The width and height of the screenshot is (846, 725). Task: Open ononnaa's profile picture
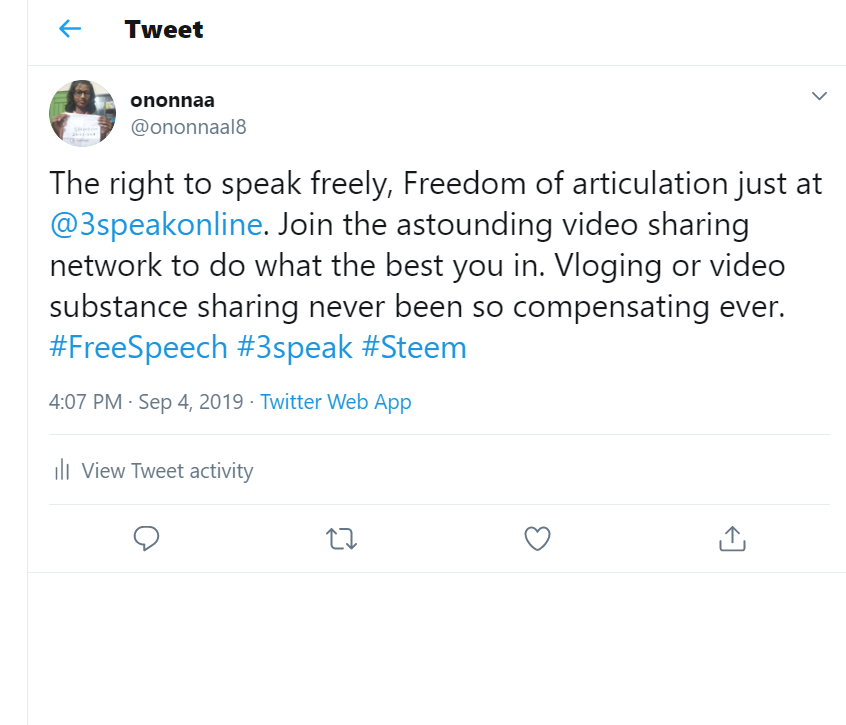click(83, 113)
